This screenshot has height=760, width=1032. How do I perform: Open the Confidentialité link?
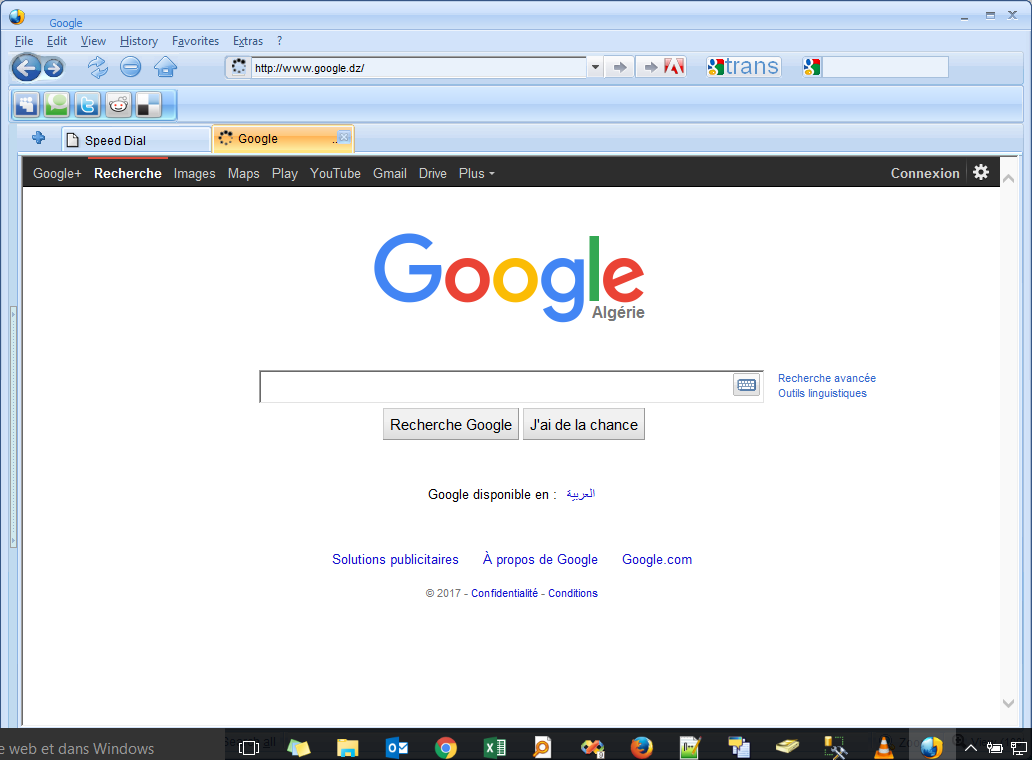[504, 593]
